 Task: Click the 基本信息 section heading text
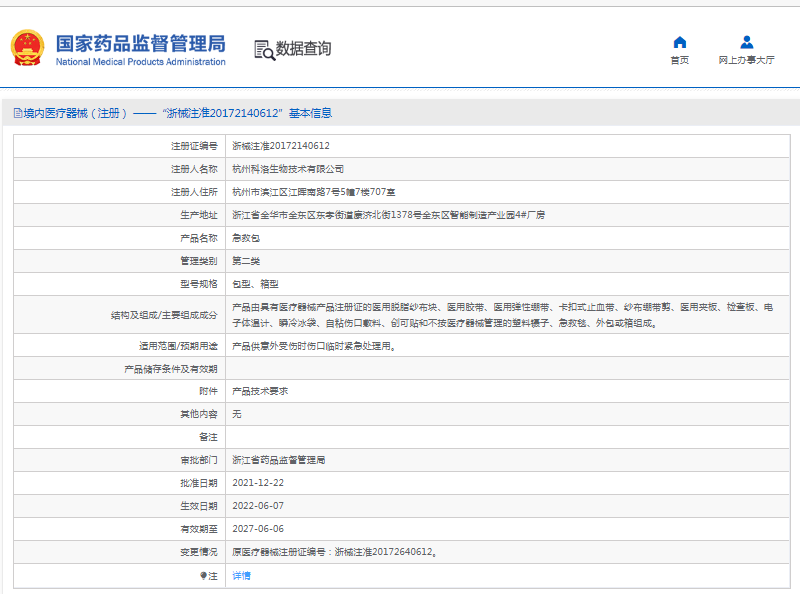311,113
